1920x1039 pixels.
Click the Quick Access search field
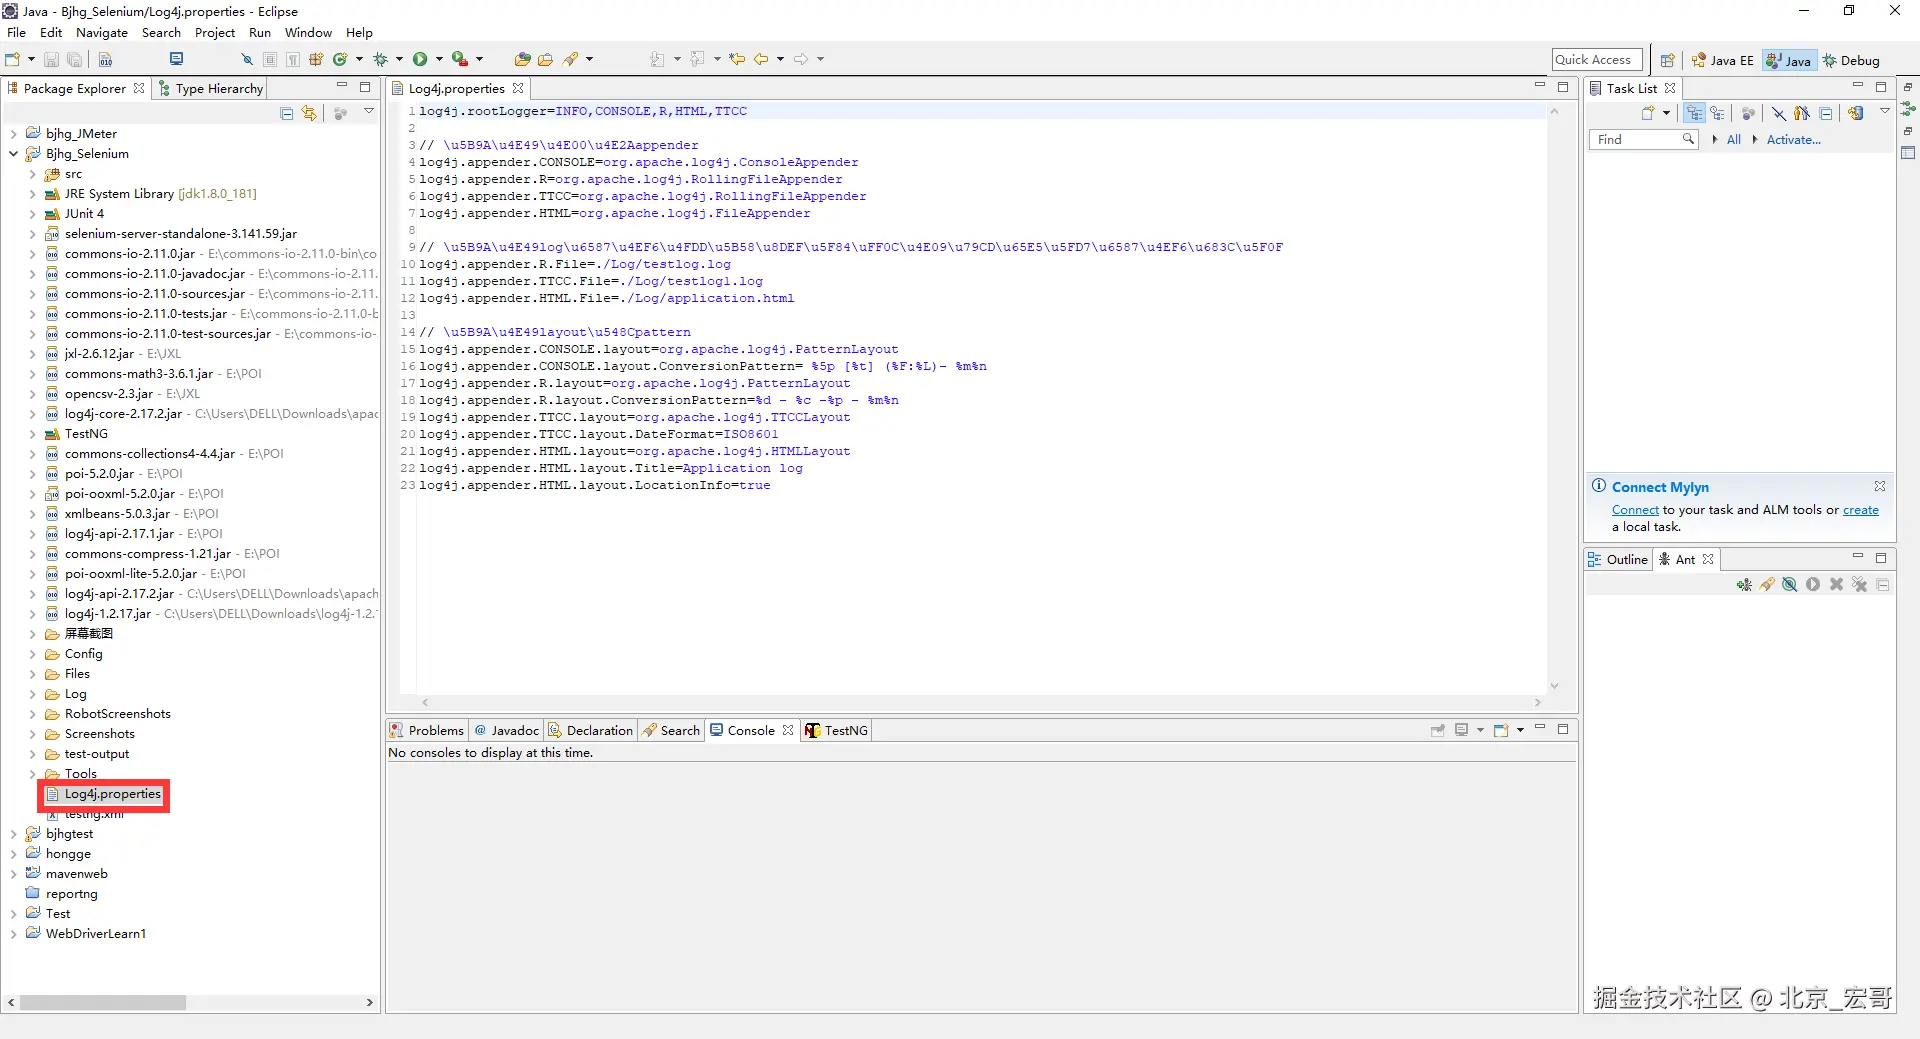pos(1597,60)
